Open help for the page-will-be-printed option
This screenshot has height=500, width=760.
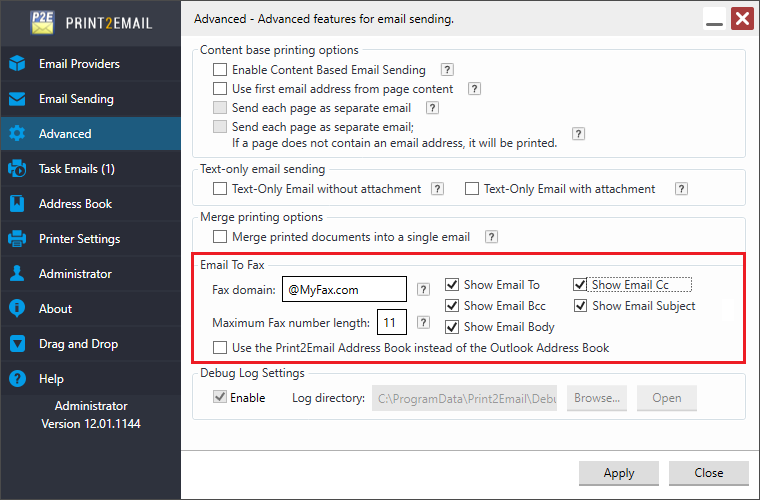pos(578,134)
